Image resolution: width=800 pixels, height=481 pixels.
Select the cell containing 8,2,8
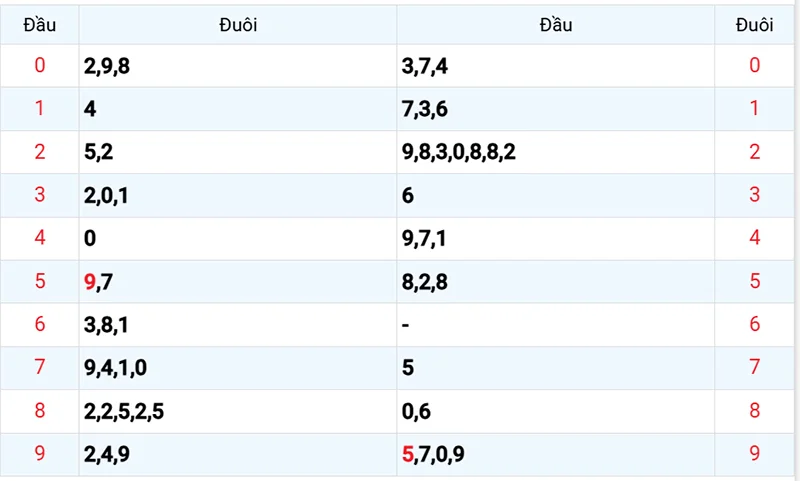coord(424,282)
